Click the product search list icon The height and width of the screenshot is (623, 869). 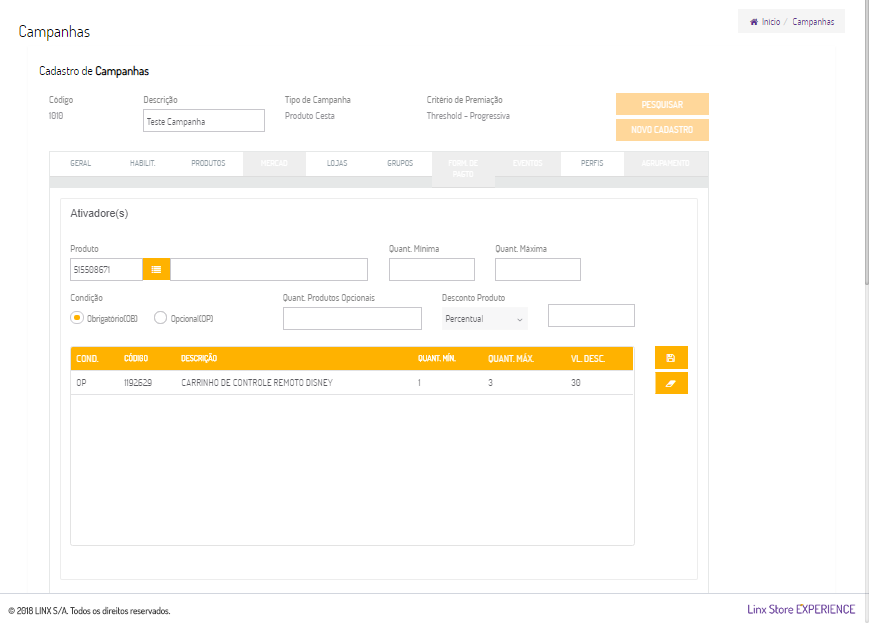[156, 269]
